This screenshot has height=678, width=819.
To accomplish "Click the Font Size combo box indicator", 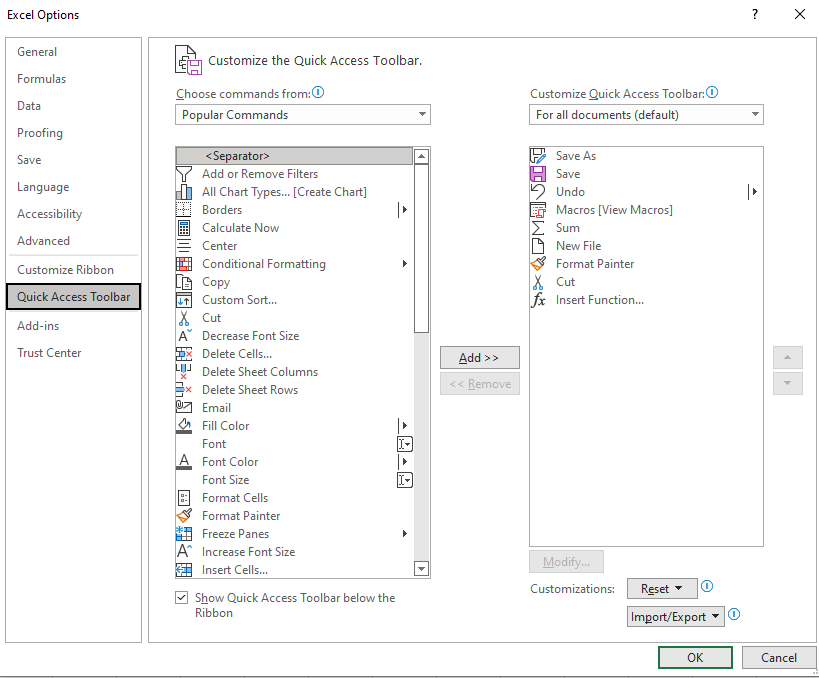I will pyautogui.click(x=405, y=480).
